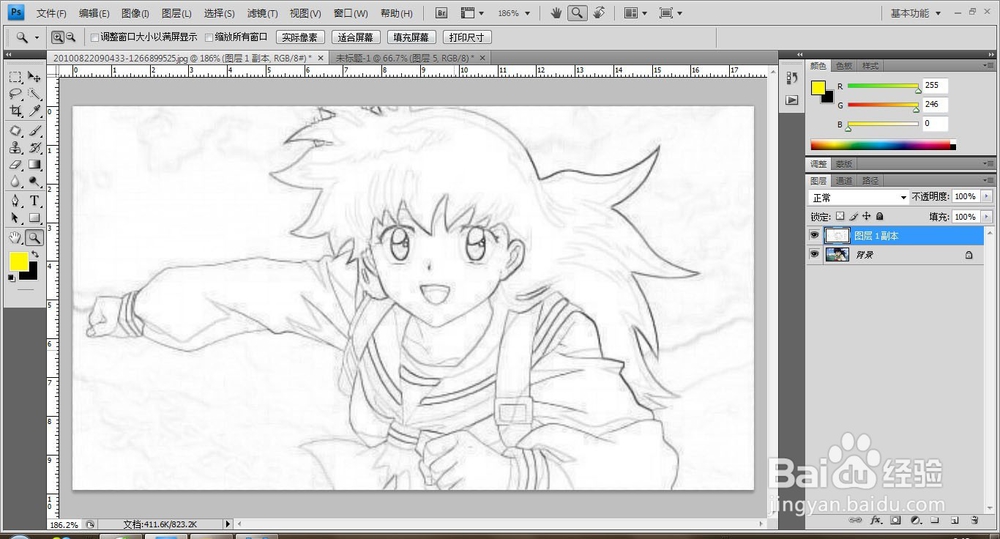Select the Horizontal Type tool
Viewport: 1000px width, 539px height.
click(x=34, y=201)
